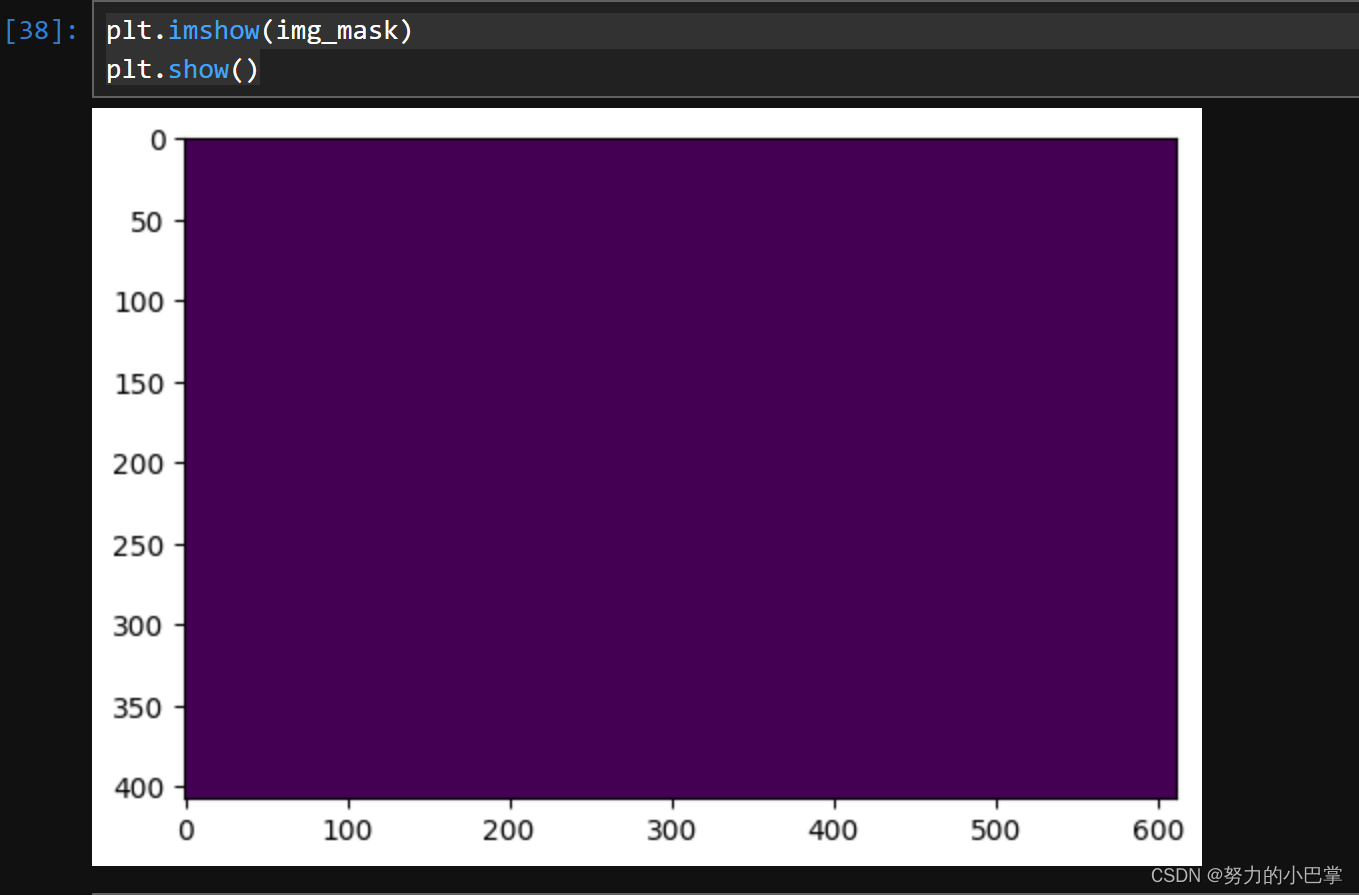Screen dimensions: 1359x895
Task: Click the 50 tick label on y-axis
Action: (146, 220)
